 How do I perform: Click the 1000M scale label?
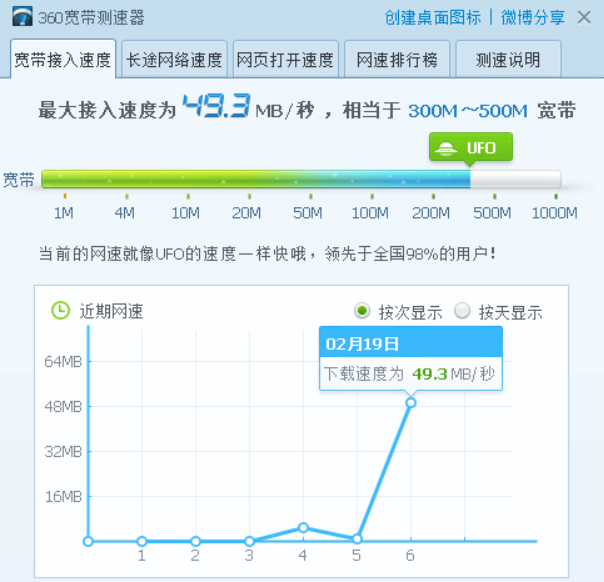click(555, 213)
